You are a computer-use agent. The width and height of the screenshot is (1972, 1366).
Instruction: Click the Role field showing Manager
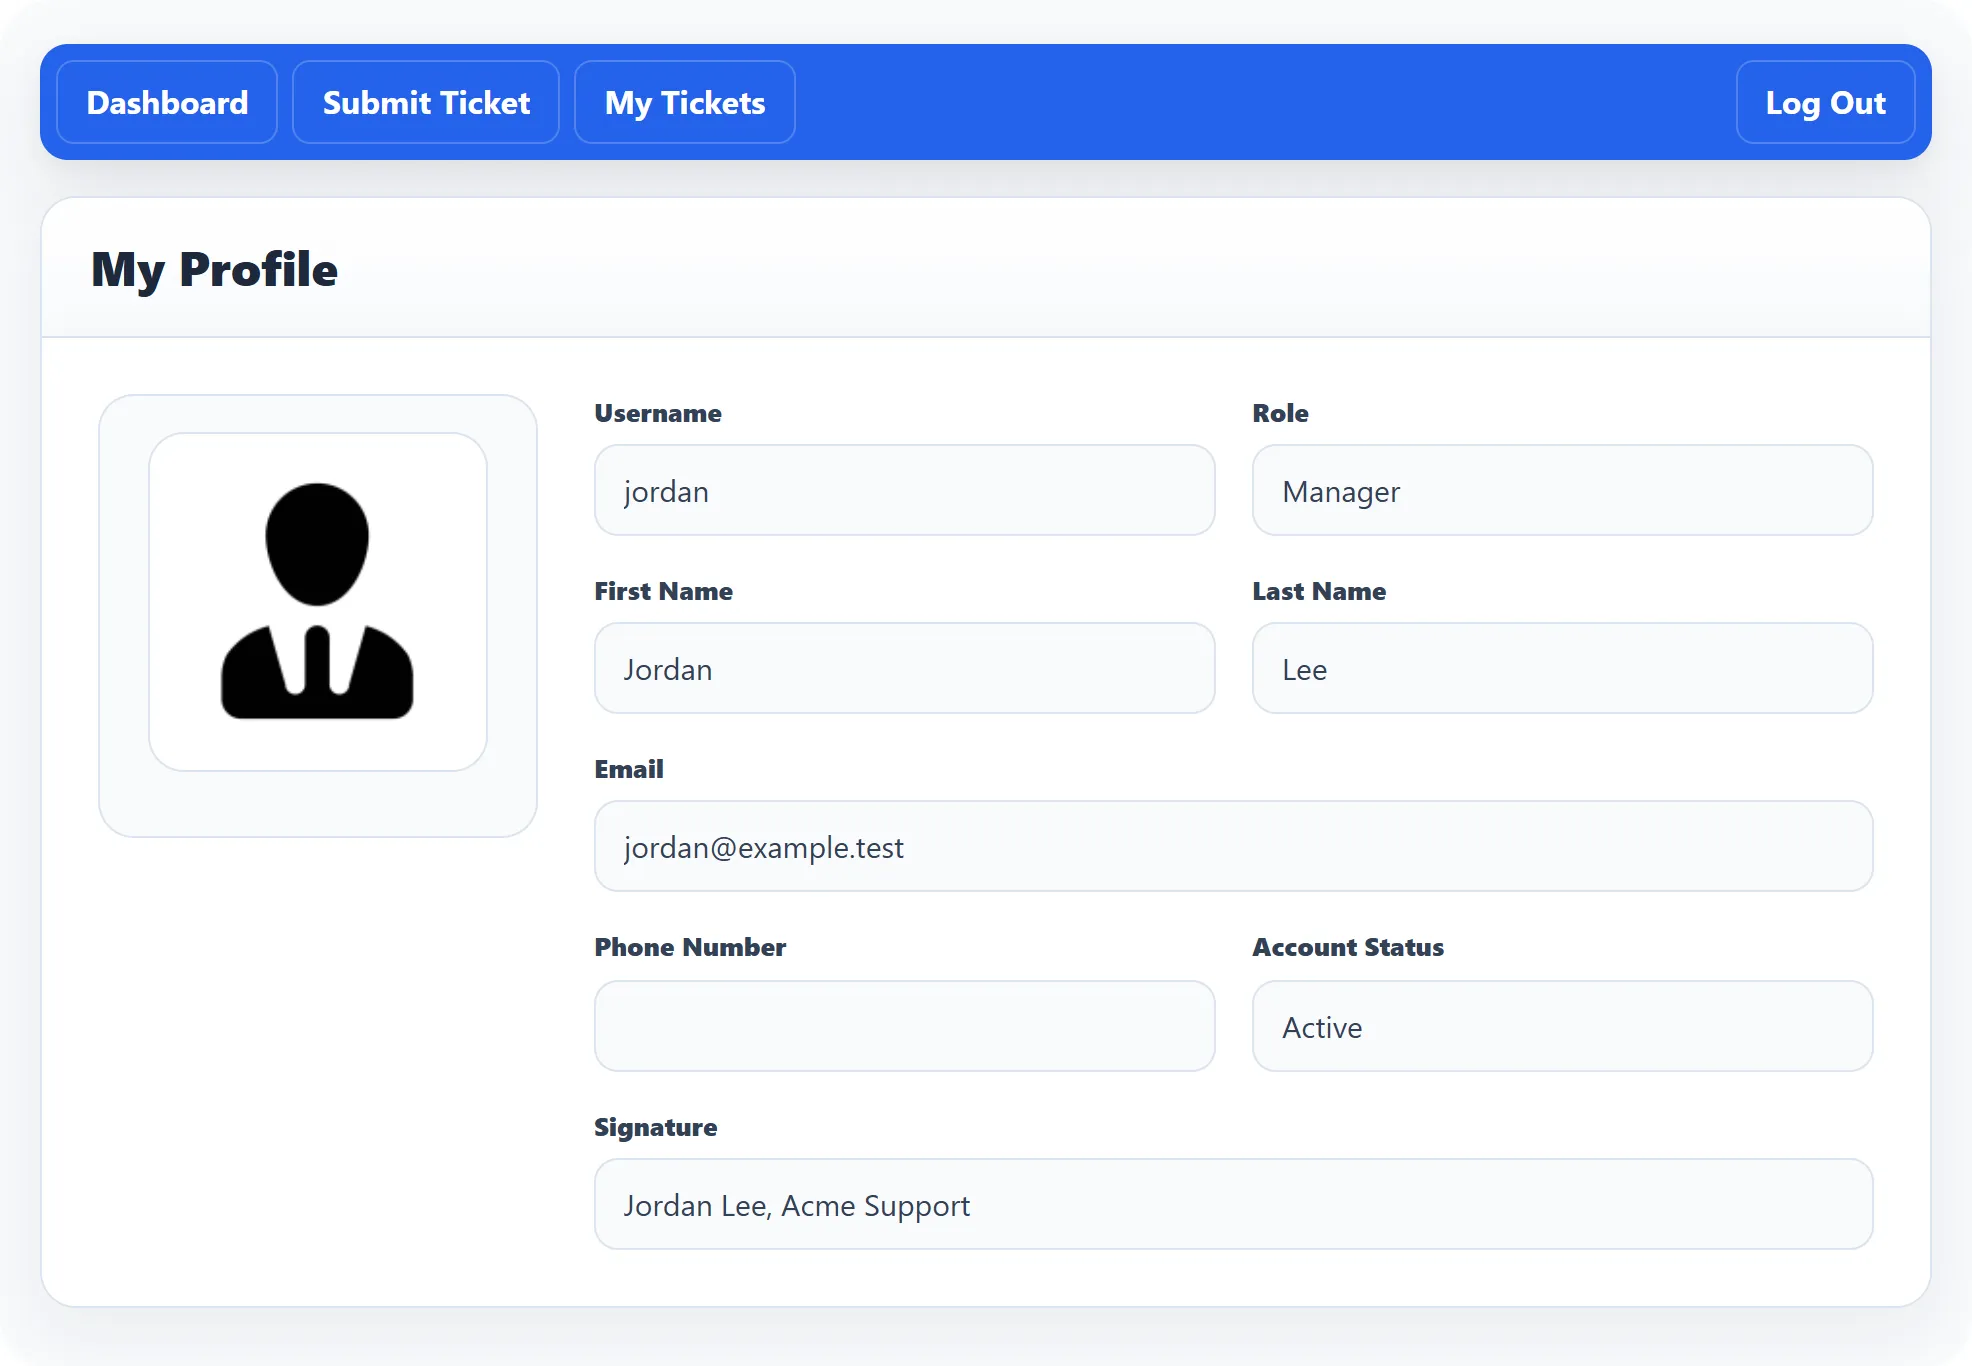pyautogui.click(x=1562, y=490)
